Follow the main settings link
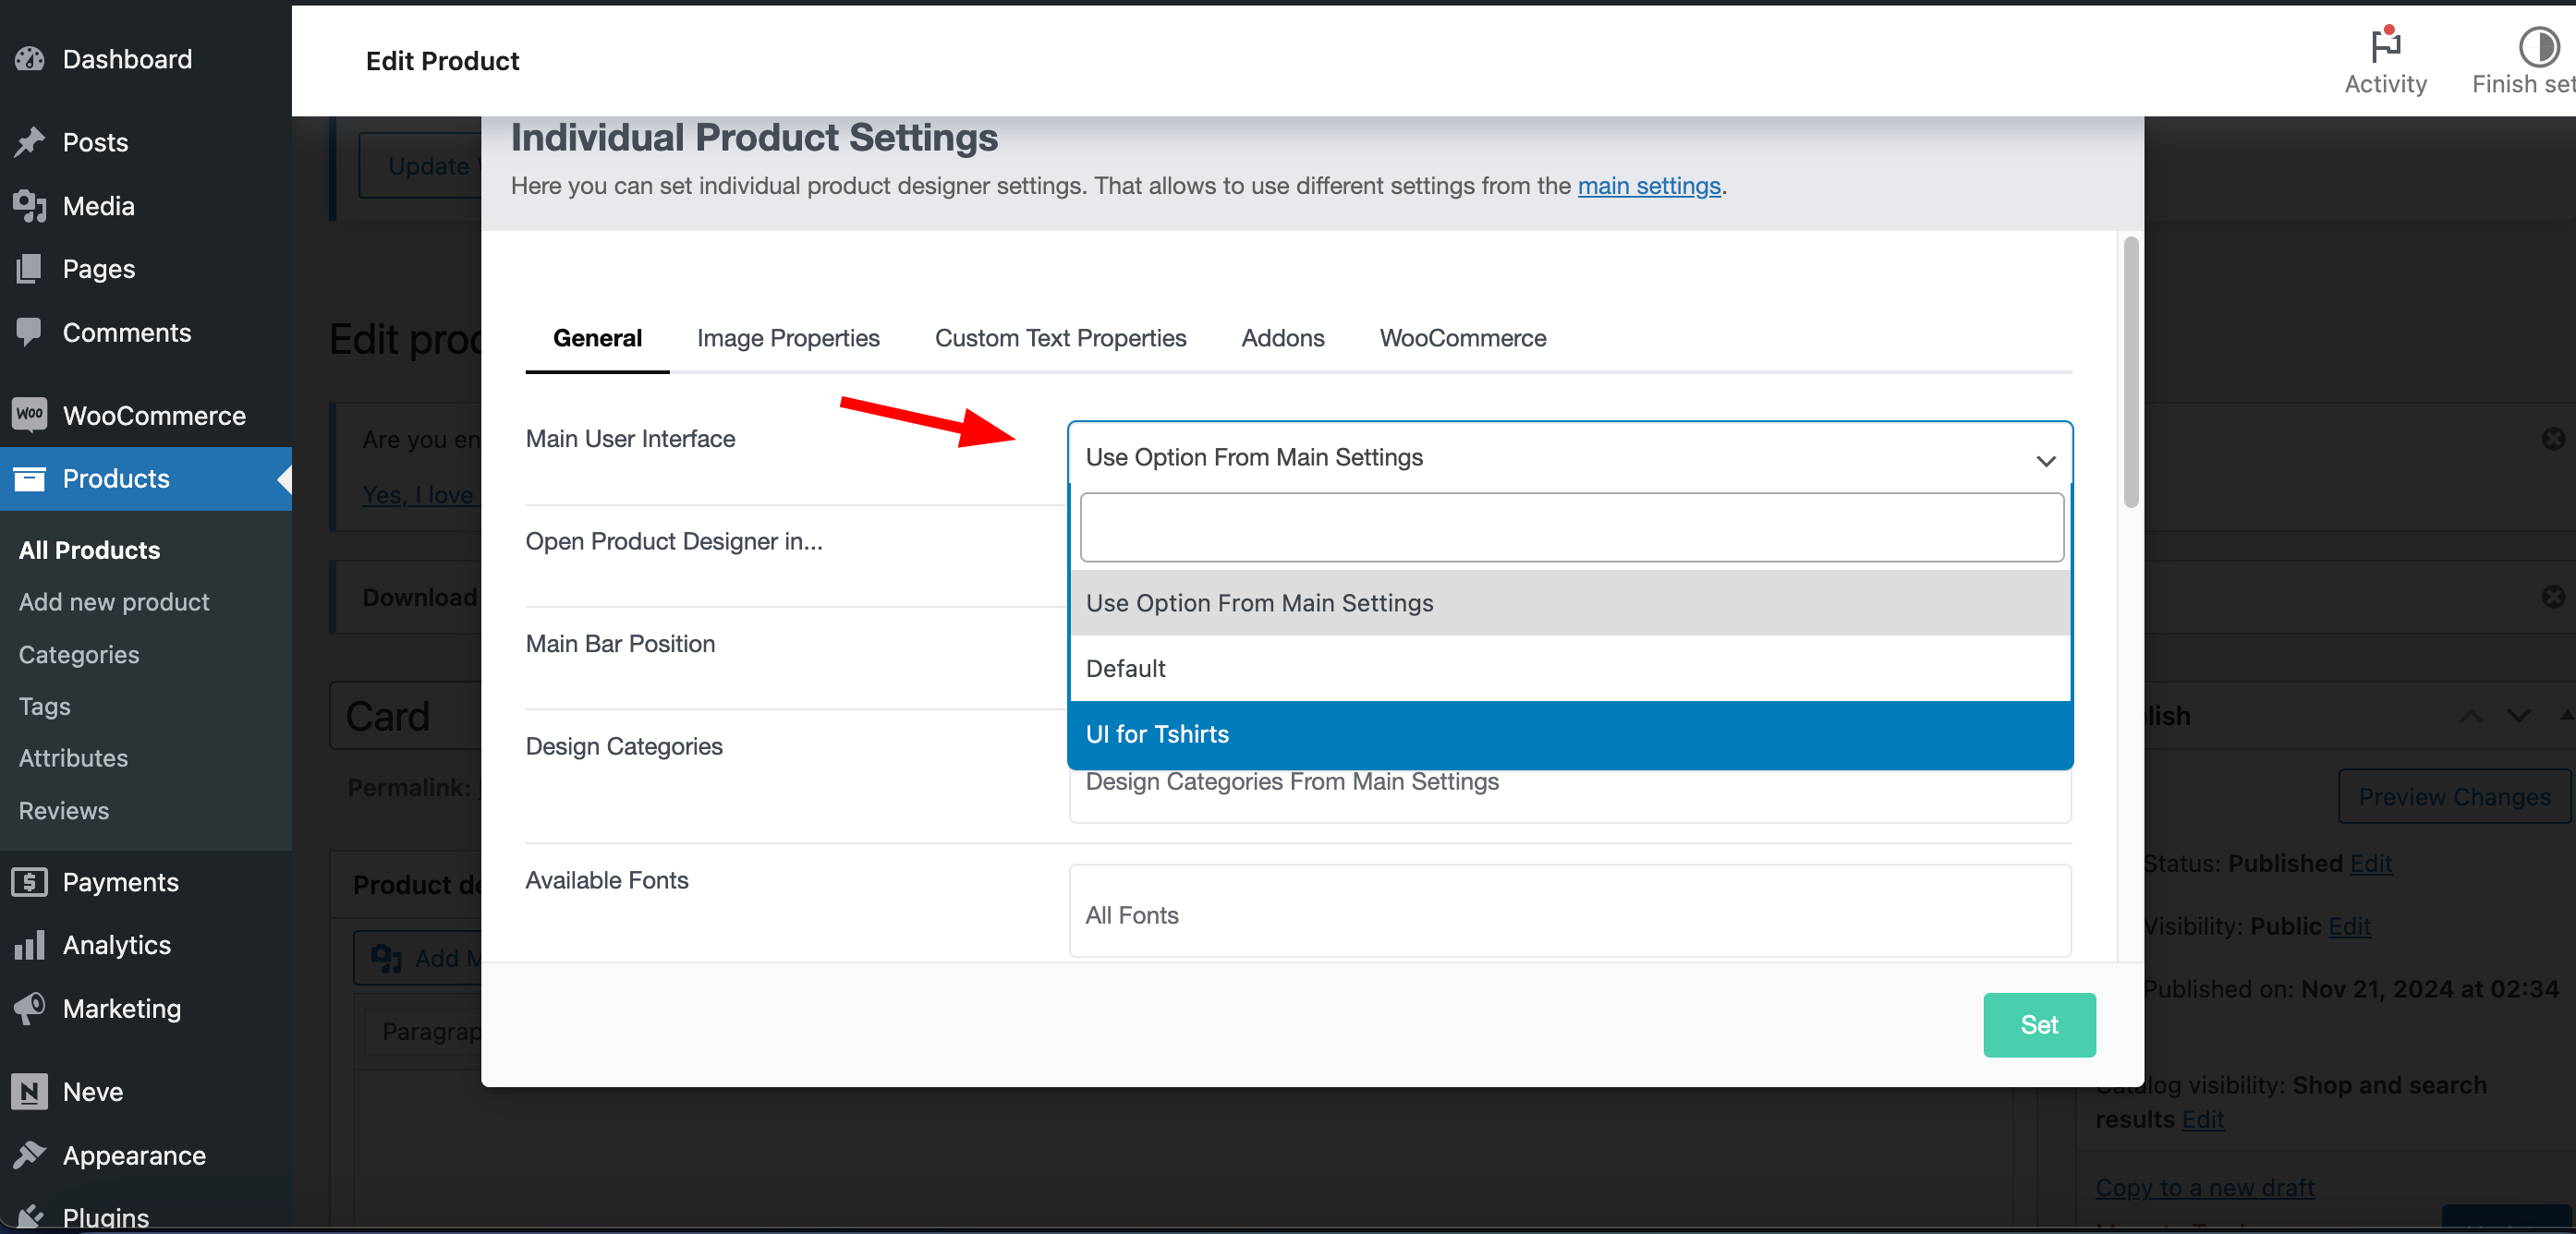The width and height of the screenshot is (2576, 1234). [1649, 186]
